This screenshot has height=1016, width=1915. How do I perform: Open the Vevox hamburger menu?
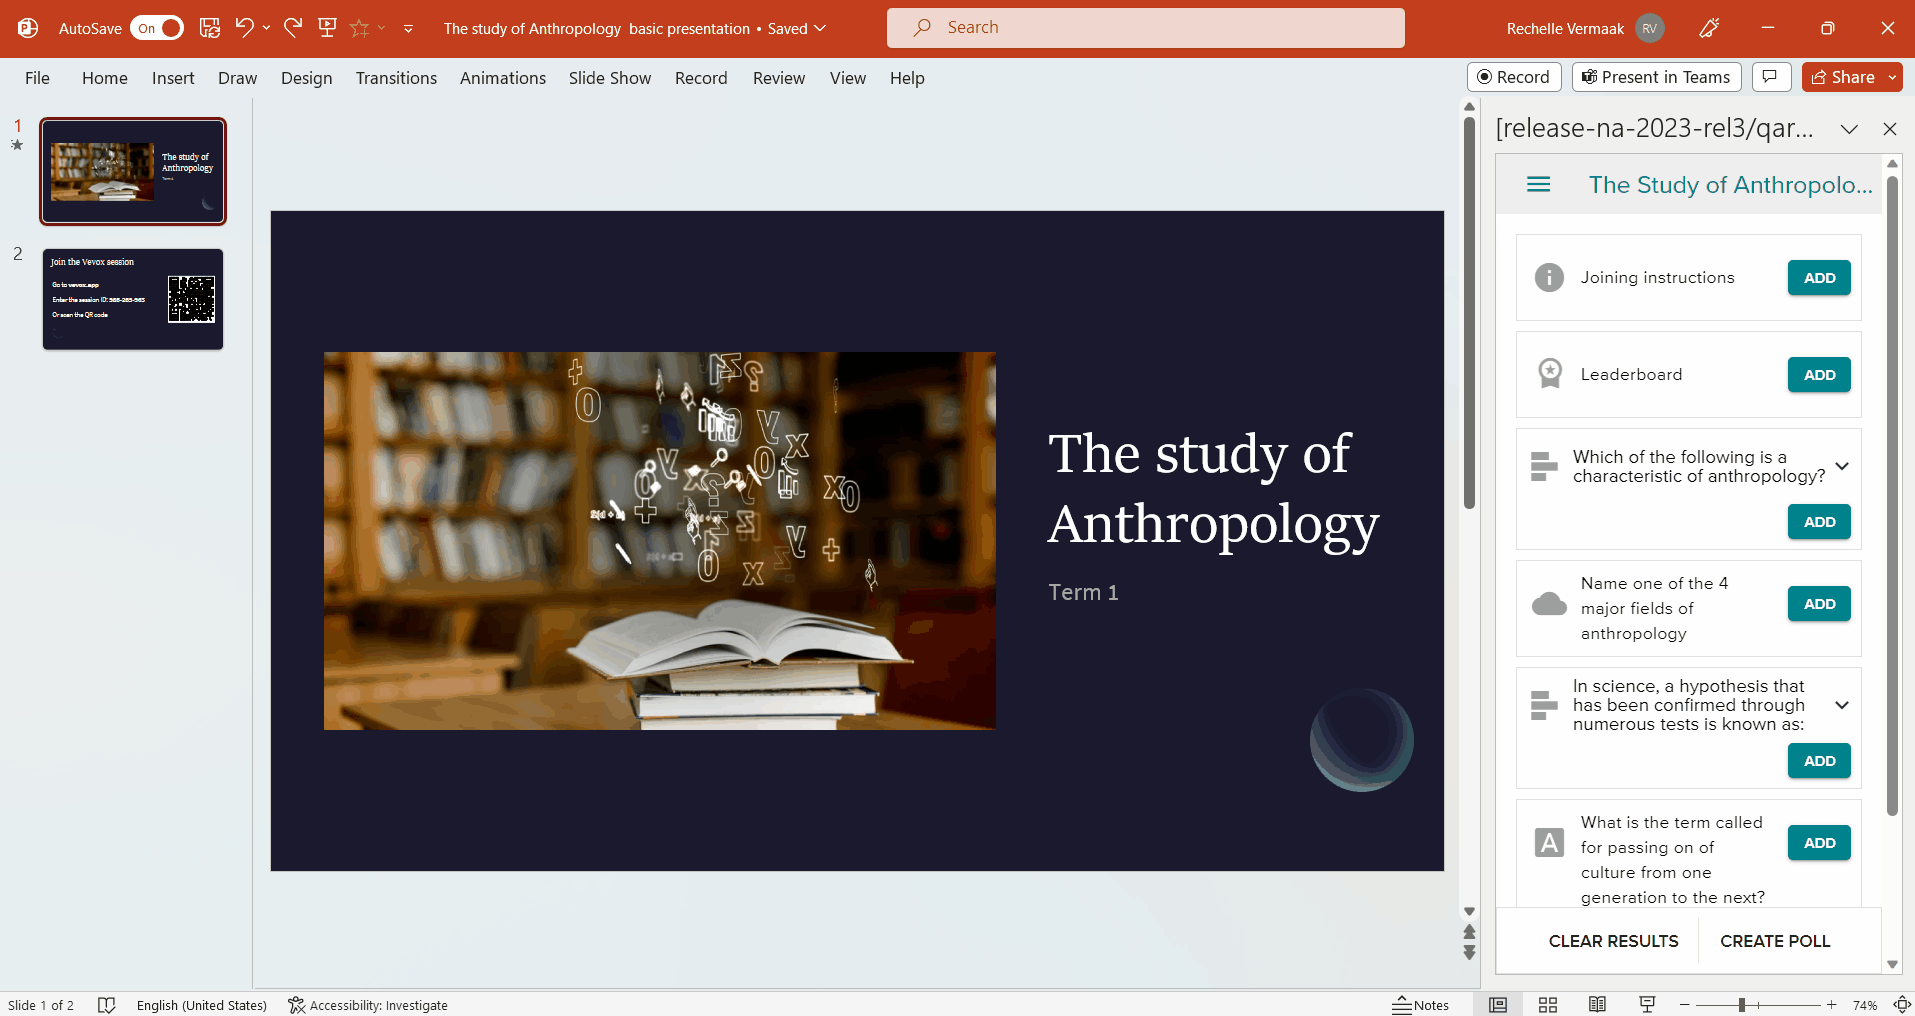(1538, 184)
